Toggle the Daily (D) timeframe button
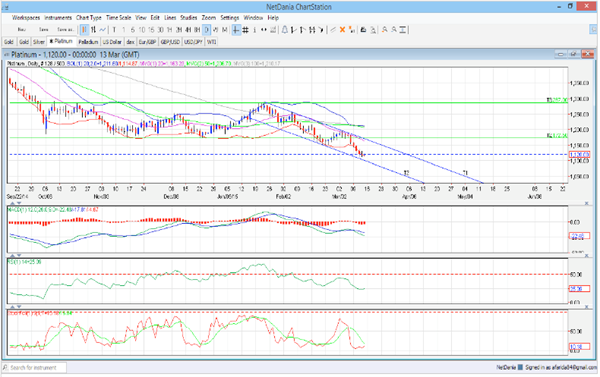 point(206,29)
